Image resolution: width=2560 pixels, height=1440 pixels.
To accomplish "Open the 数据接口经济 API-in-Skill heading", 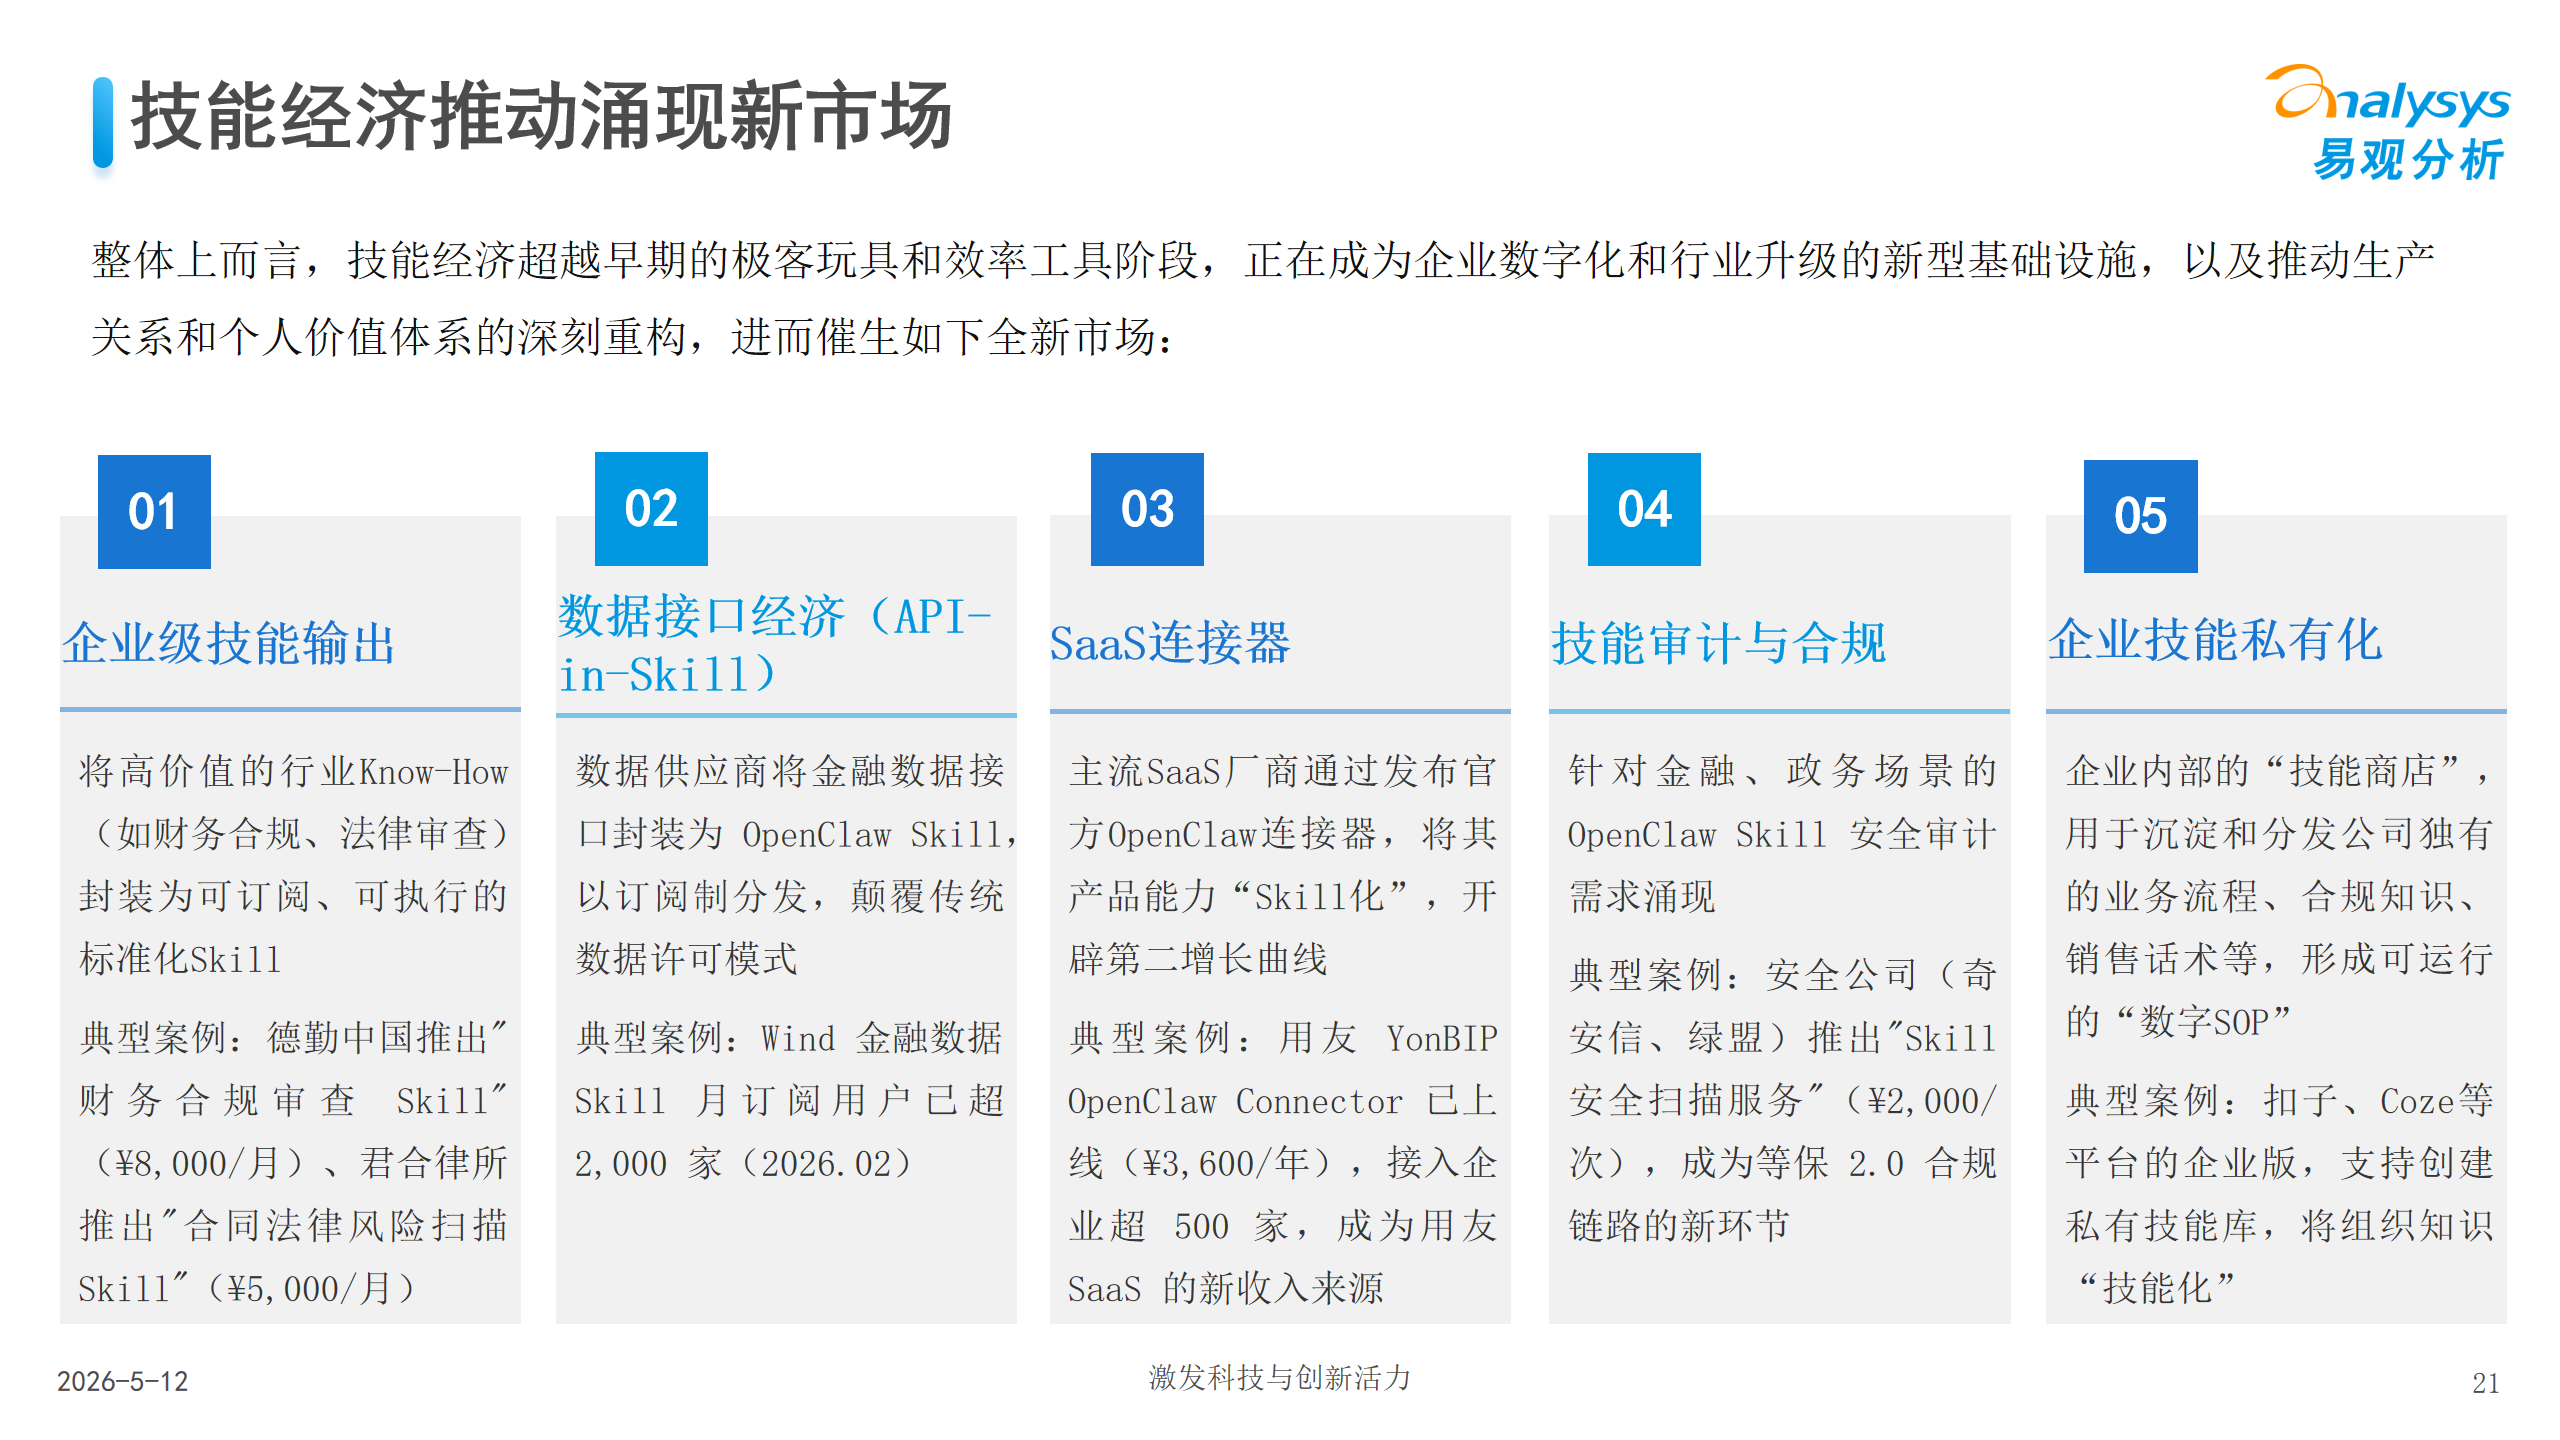I will (775, 645).
